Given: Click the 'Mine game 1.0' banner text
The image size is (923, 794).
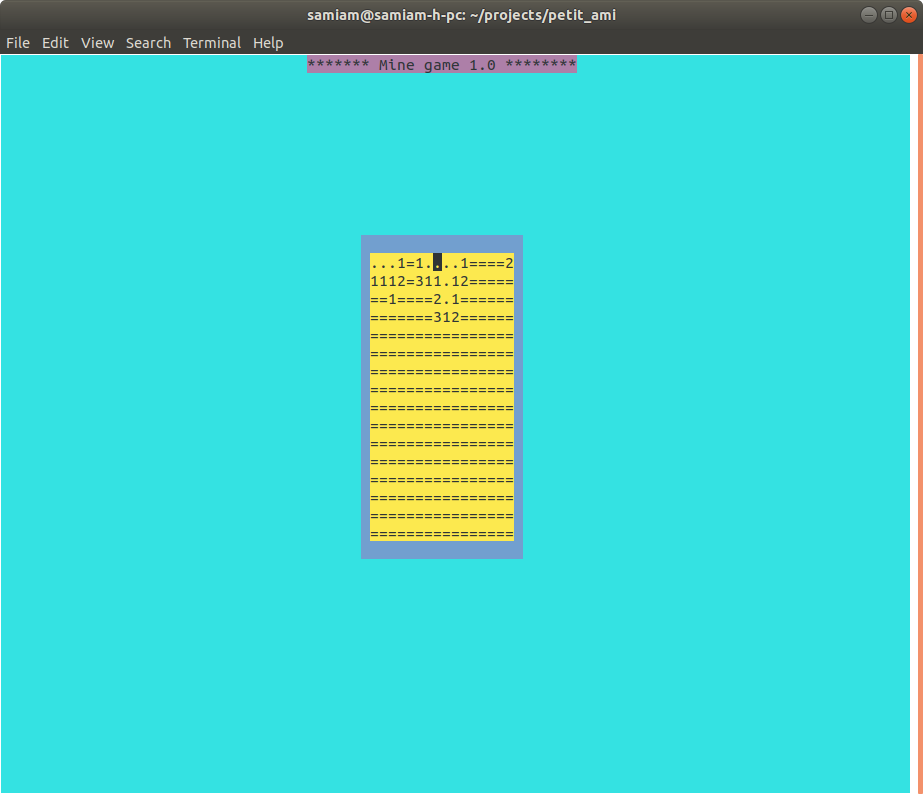Looking at the screenshot, I should (437, 65).
